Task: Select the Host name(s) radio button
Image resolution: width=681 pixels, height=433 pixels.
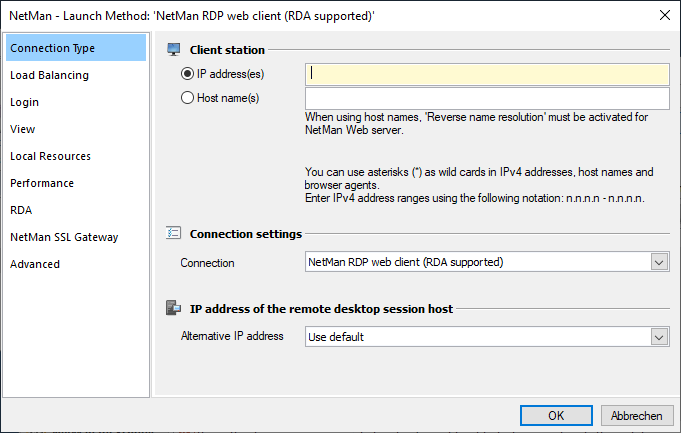Action: click(187, 98)
